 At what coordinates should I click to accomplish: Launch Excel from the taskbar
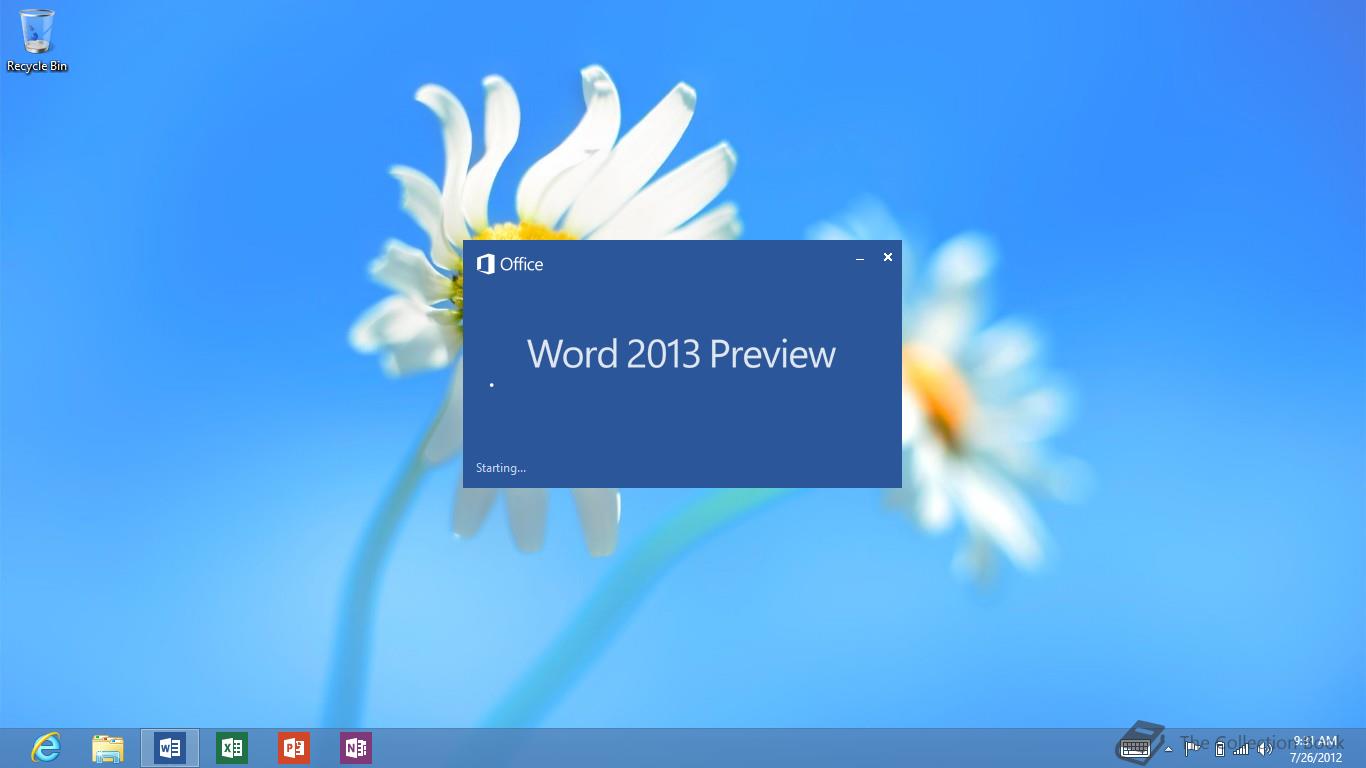(232, 748)
